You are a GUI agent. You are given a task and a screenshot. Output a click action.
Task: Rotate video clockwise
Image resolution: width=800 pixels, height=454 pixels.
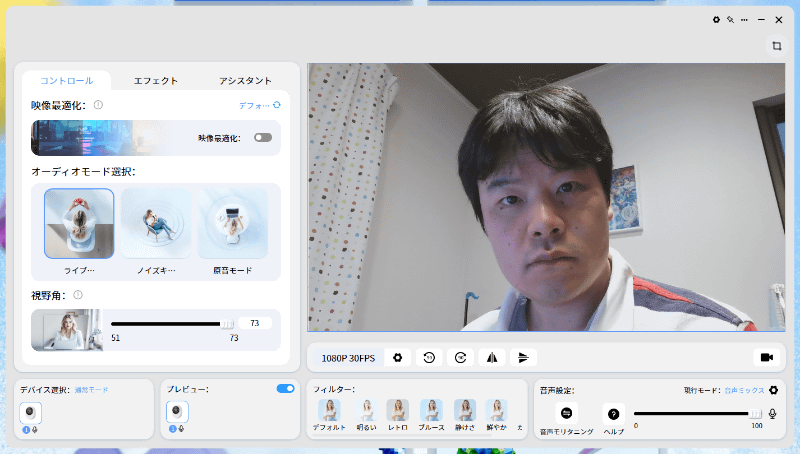point(460,358)
